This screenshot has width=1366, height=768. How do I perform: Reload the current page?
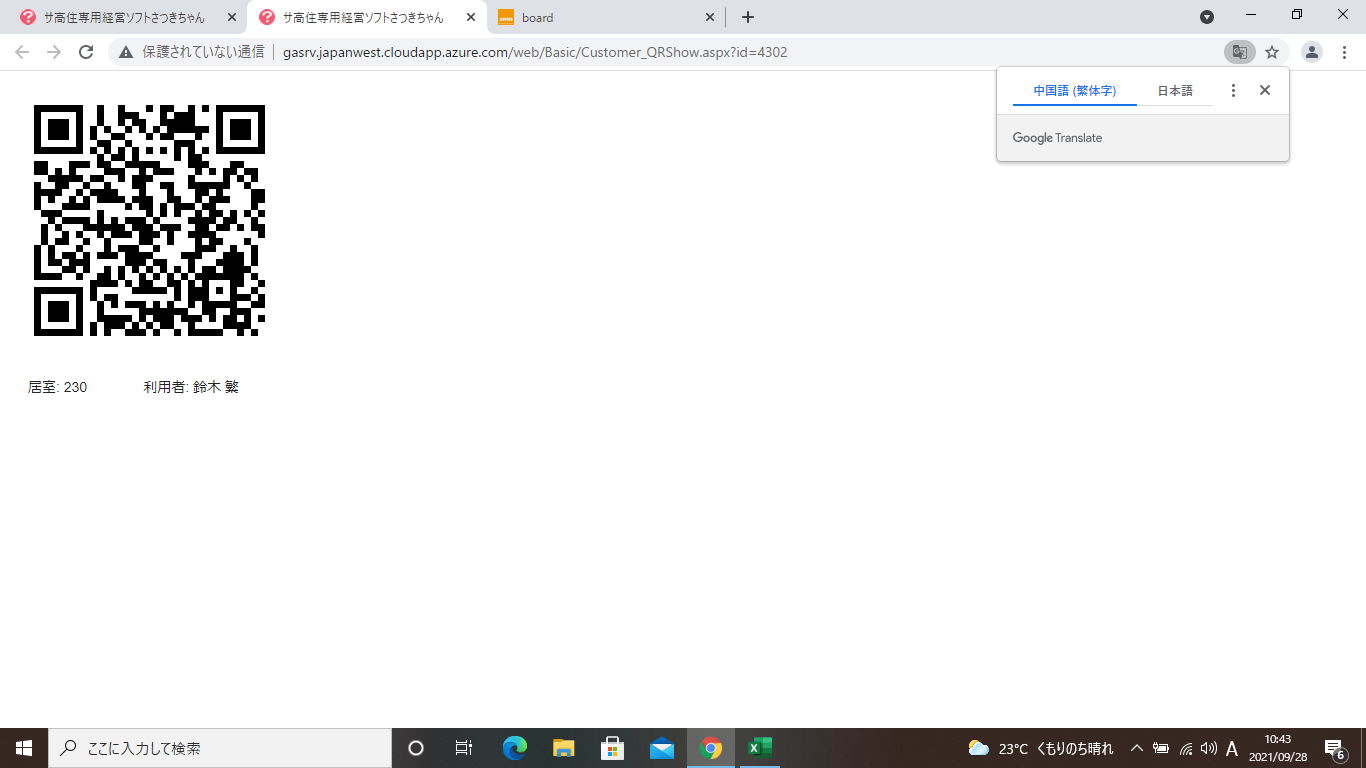[86, 52]
